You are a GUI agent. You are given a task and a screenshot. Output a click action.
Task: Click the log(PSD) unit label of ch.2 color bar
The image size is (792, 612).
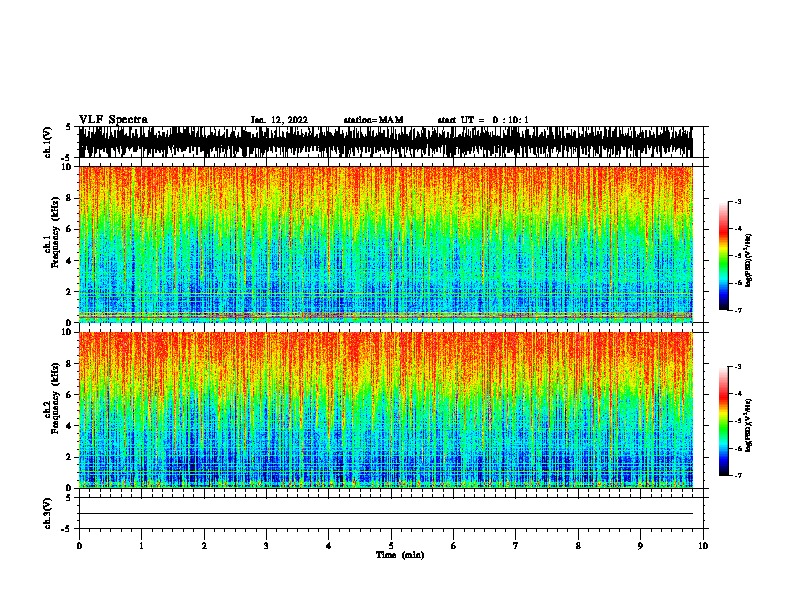pyautogui.click(x=749, y=426)
